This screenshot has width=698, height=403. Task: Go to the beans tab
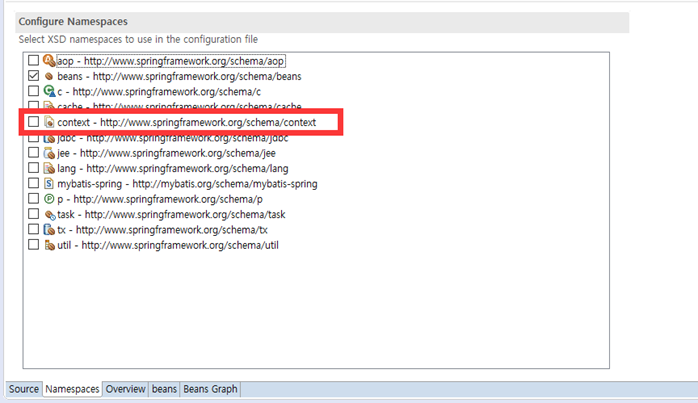click(164, 389)
